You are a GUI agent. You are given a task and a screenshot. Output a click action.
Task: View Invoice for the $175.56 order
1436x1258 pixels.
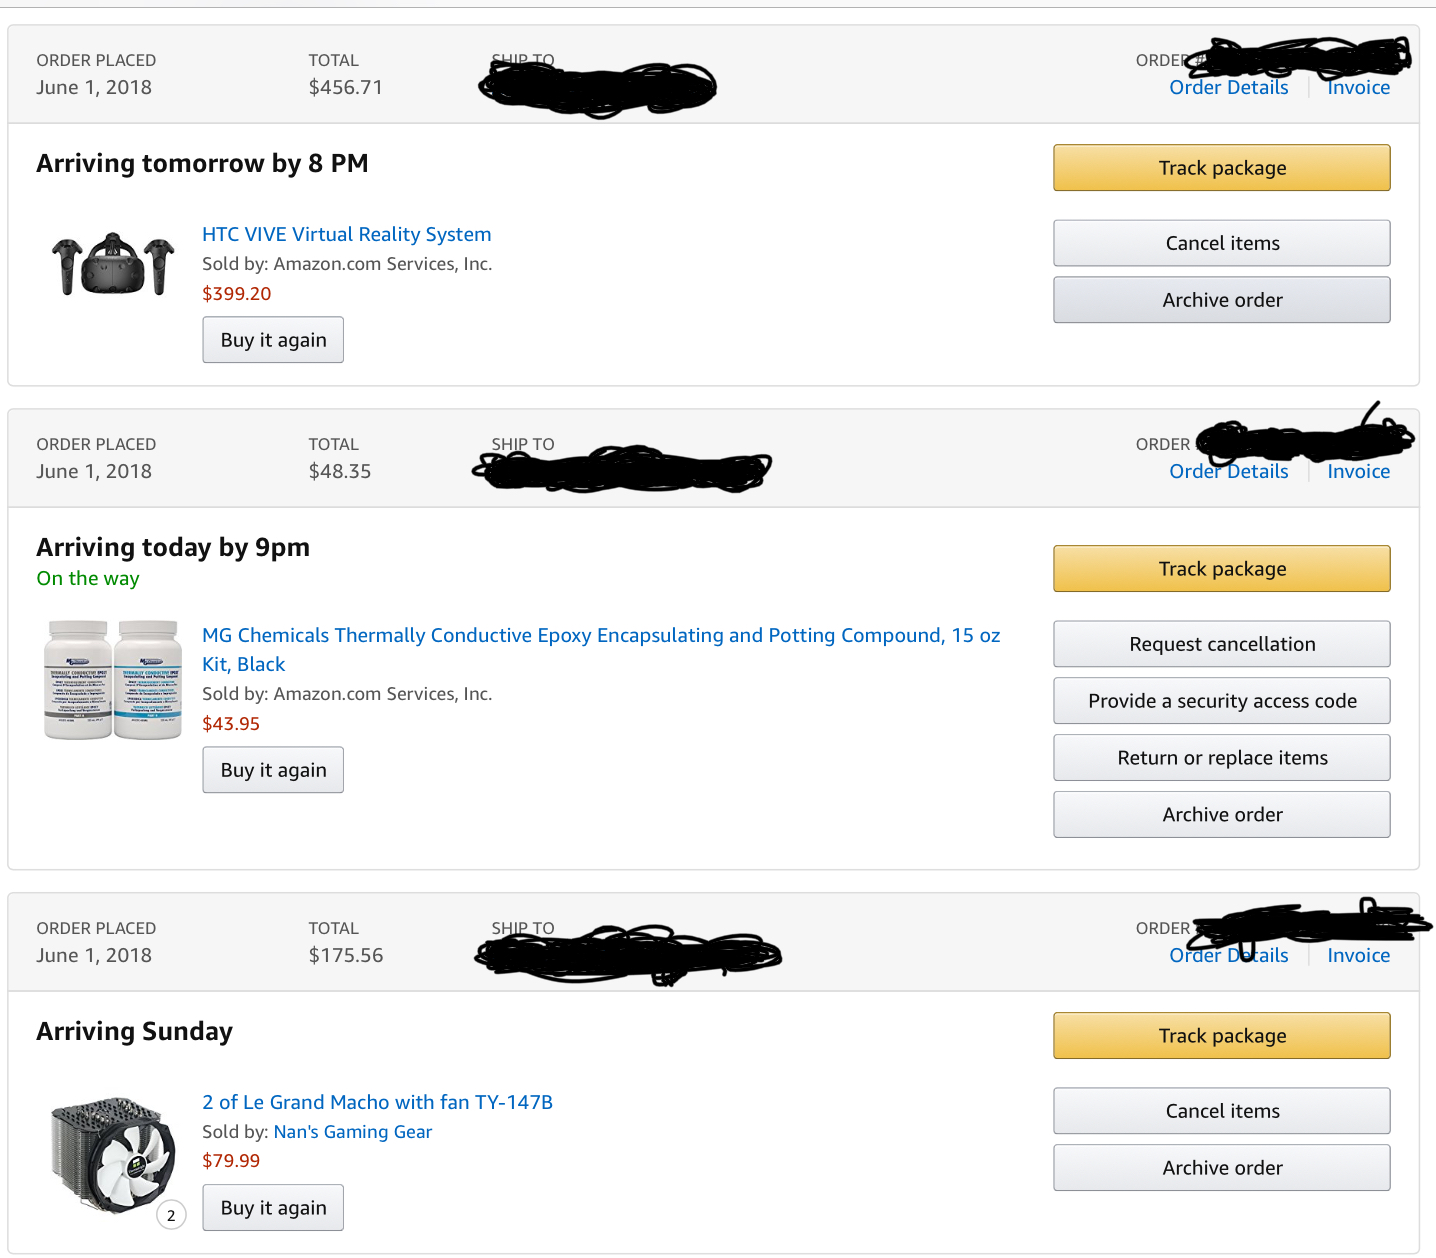pos(1358,956)
